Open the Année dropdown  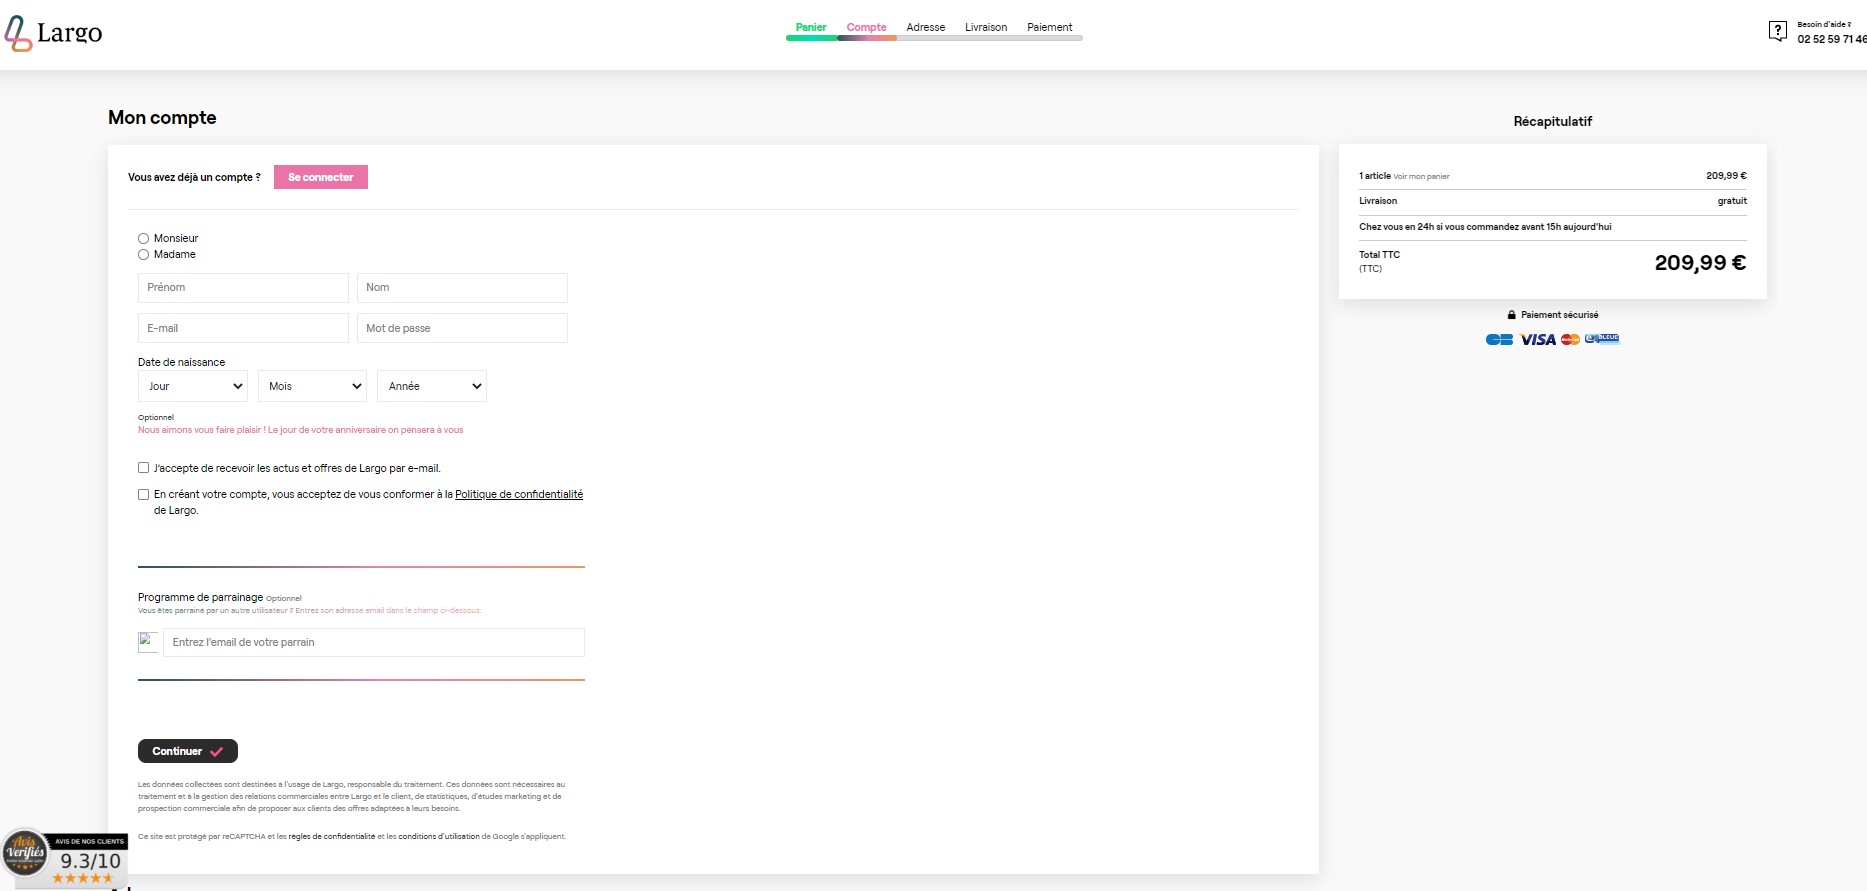point(432,386)
